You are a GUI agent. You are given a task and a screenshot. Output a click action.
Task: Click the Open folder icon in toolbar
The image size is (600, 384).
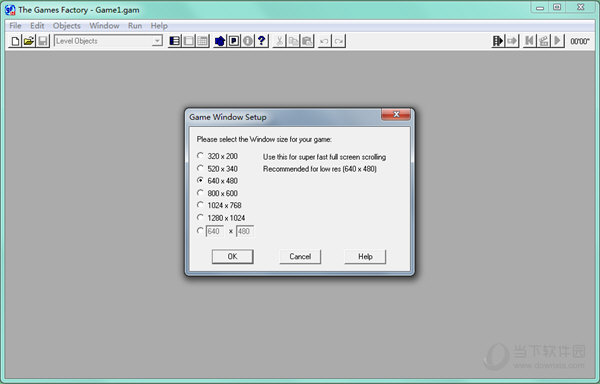point(29,41)
